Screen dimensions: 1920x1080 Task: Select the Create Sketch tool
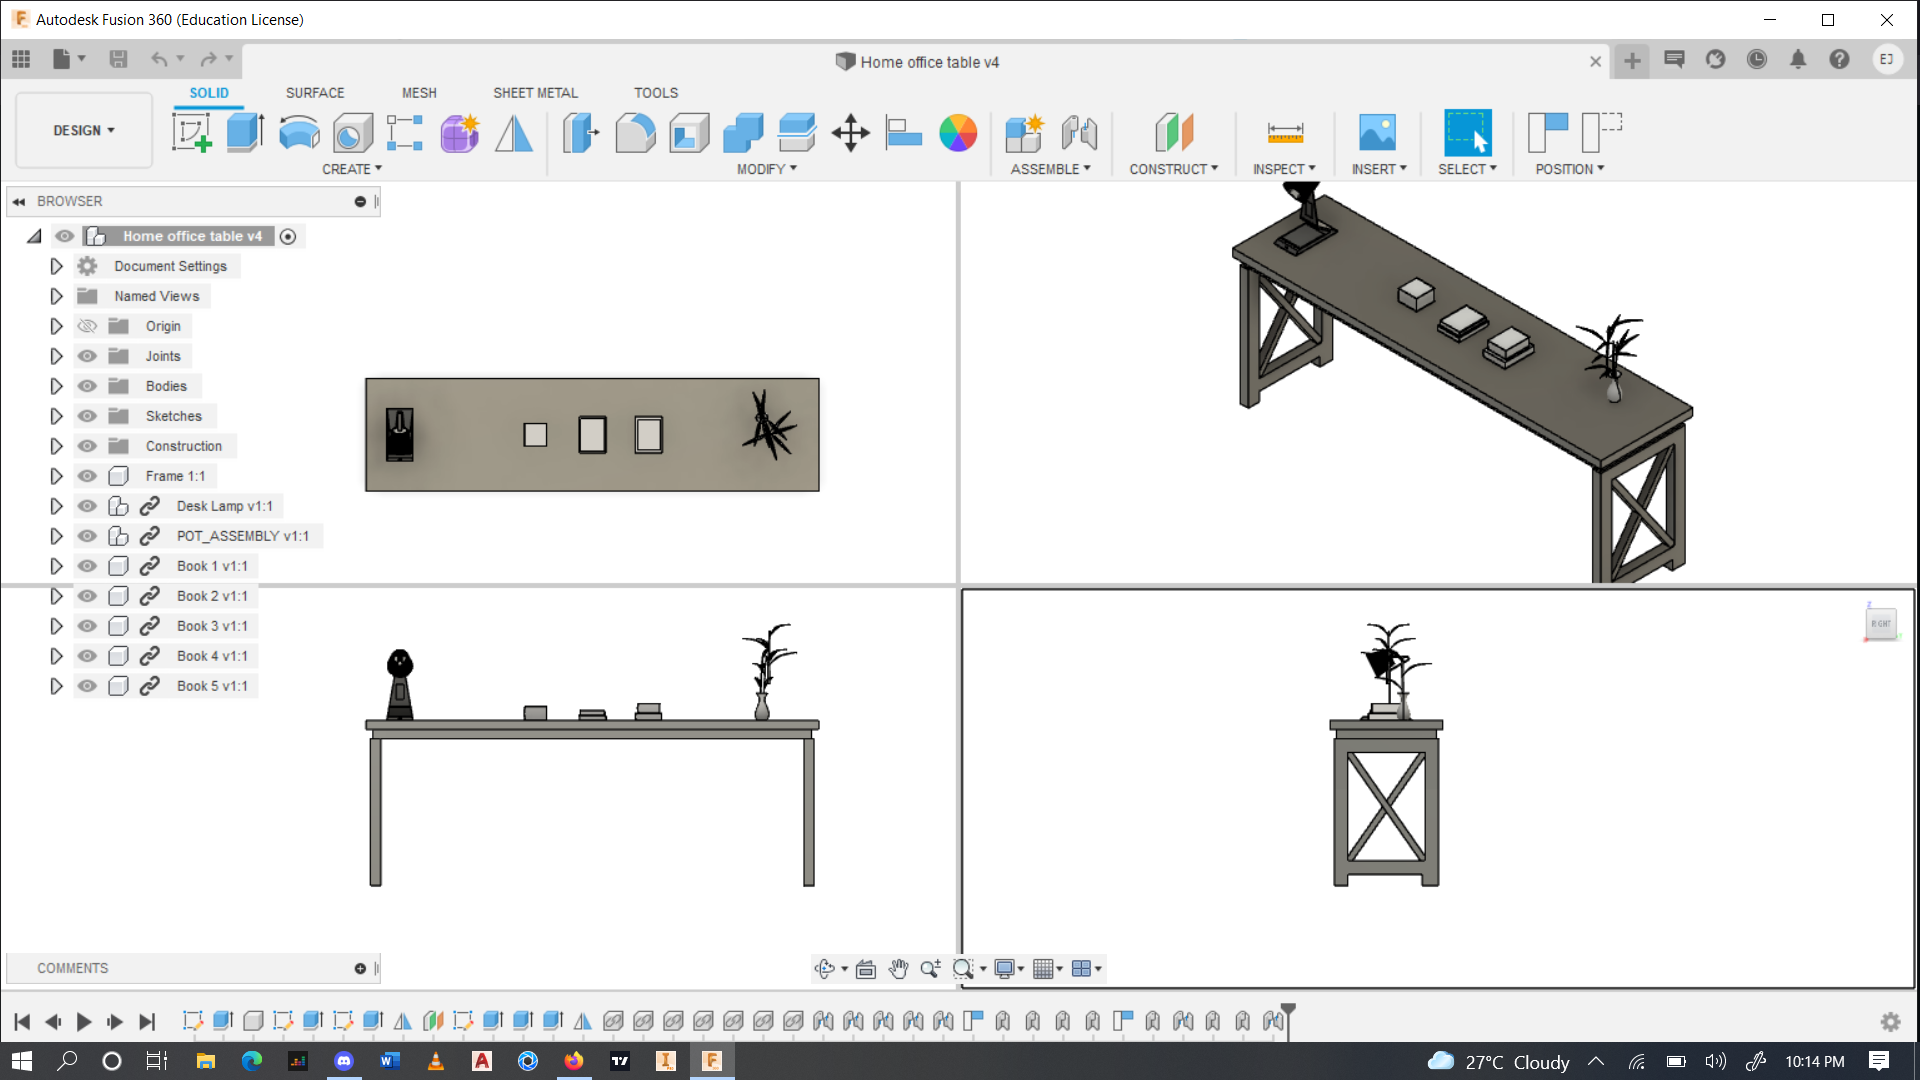(191, 132)
